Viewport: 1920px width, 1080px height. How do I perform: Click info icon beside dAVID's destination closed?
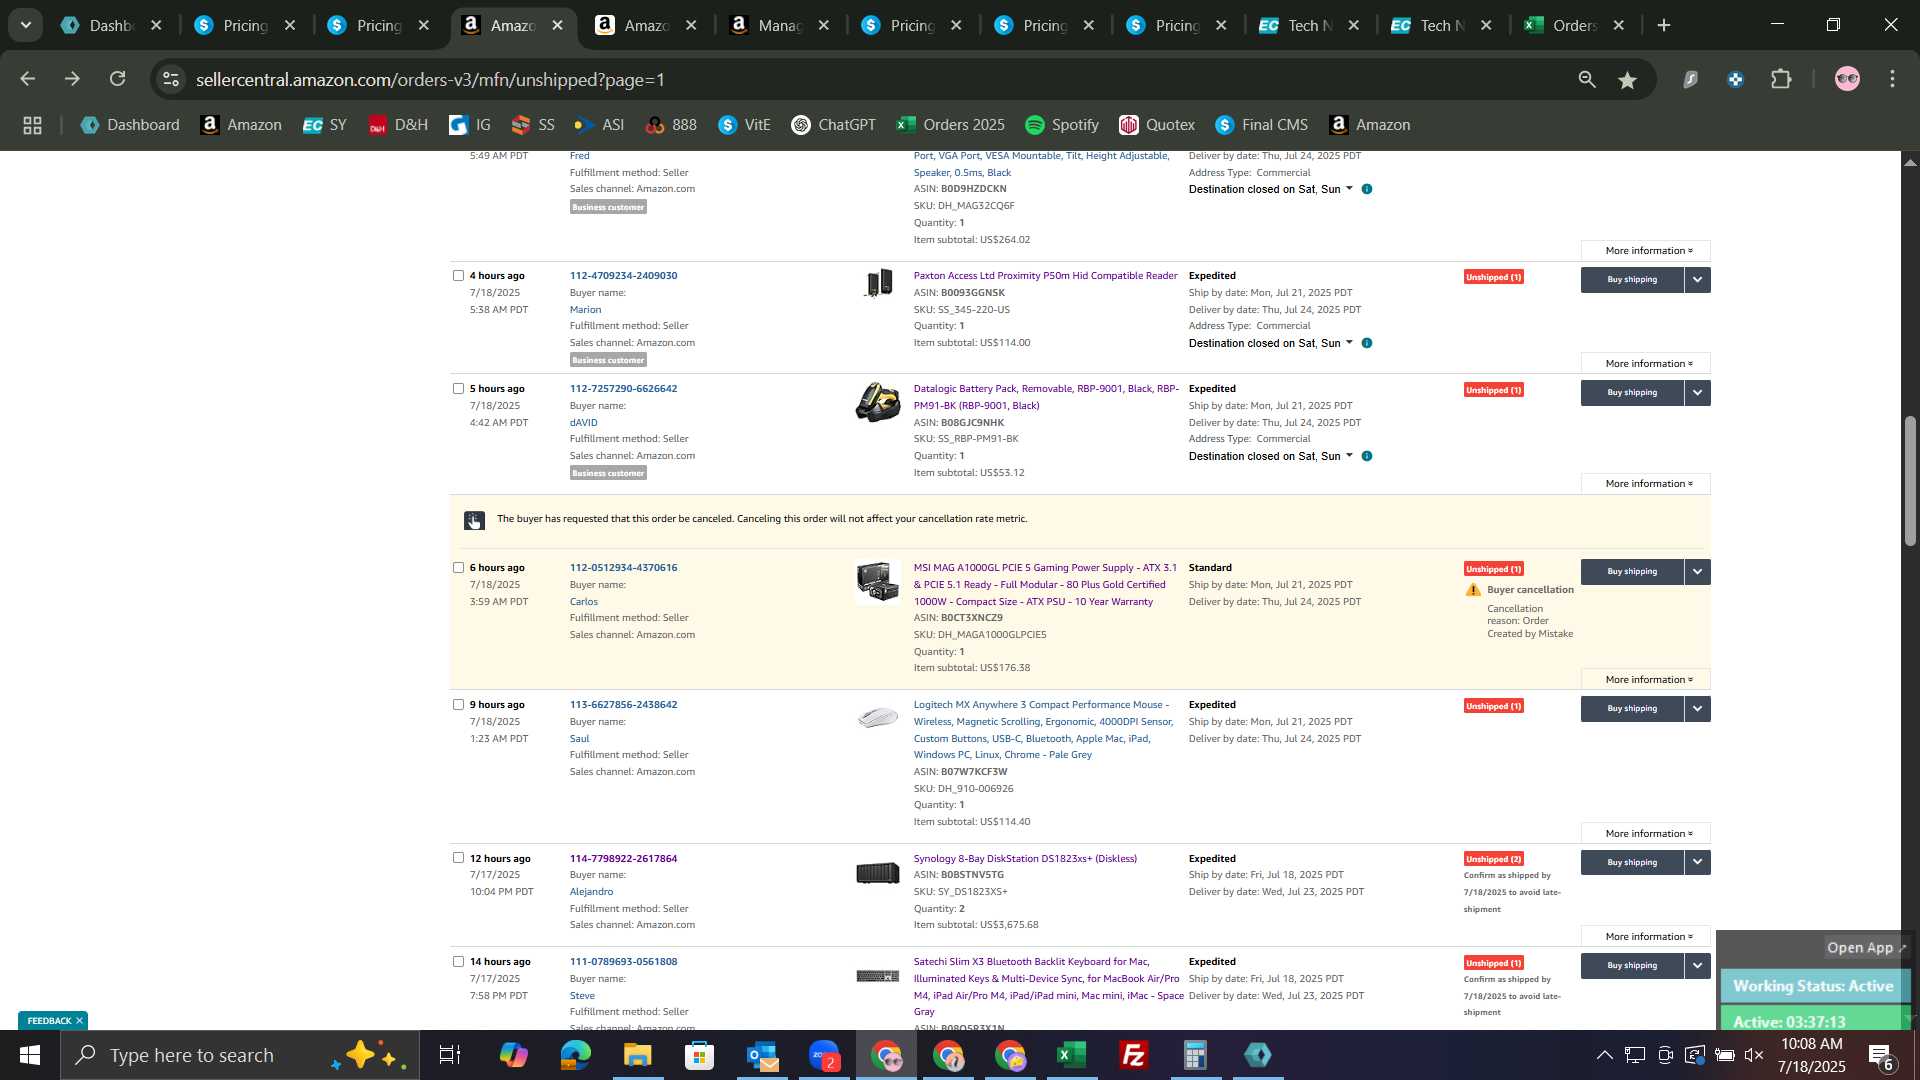[1367, 456]
